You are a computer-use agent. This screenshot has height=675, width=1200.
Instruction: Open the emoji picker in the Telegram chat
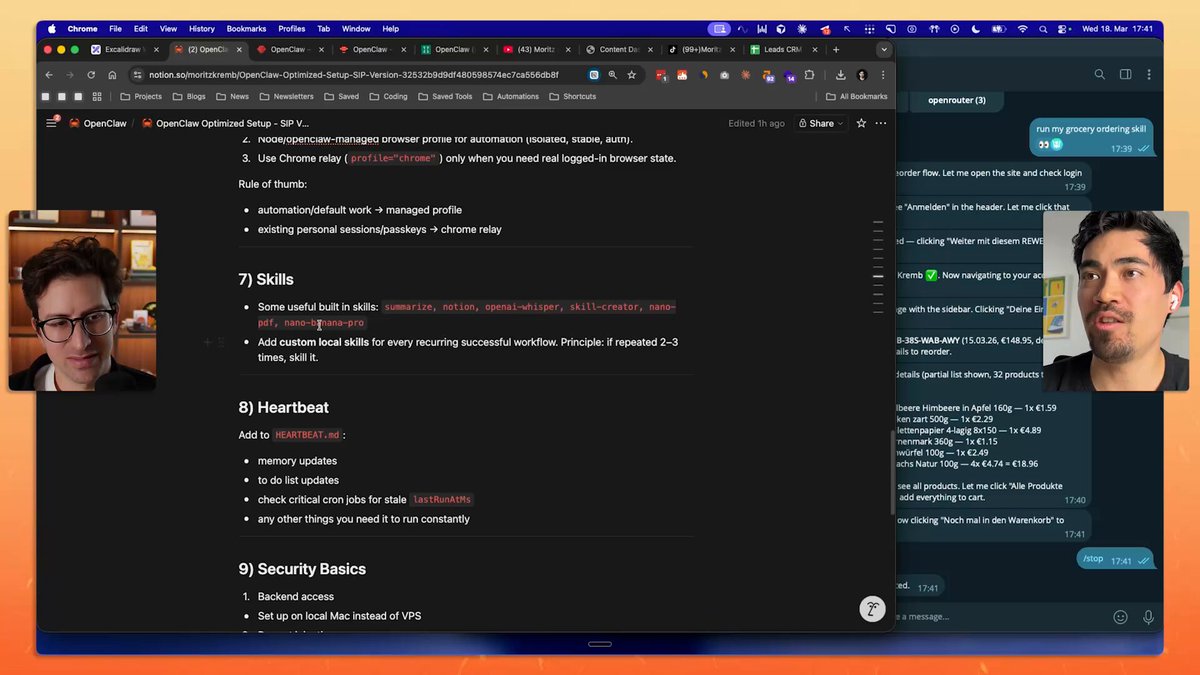(x=1119, y=616)
